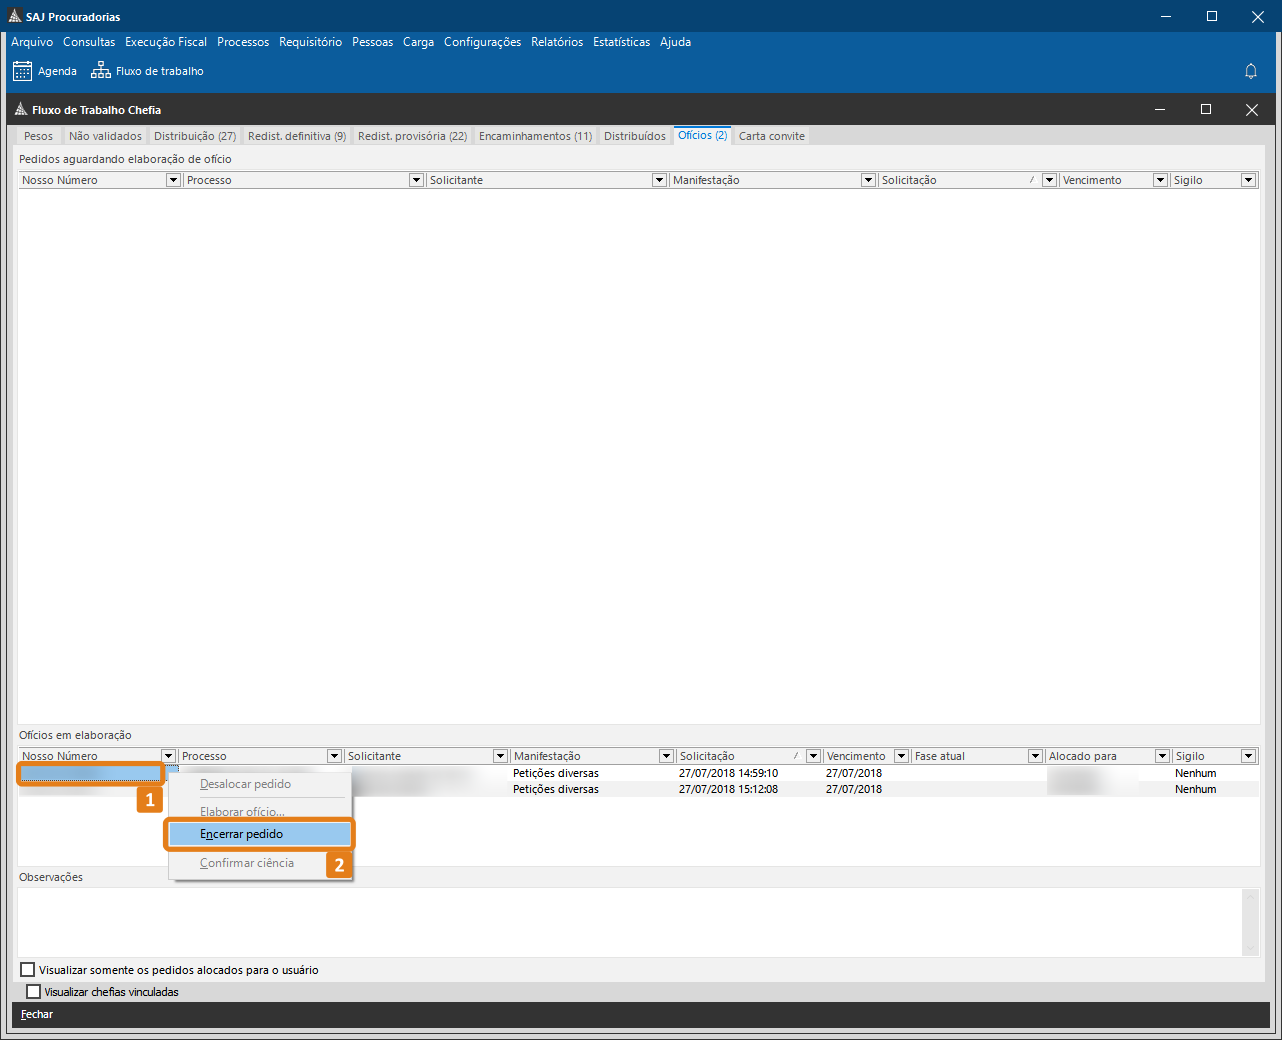
Task: Open Manifestação filter dropdown in Pedidos grid
Action: (868, 180)
